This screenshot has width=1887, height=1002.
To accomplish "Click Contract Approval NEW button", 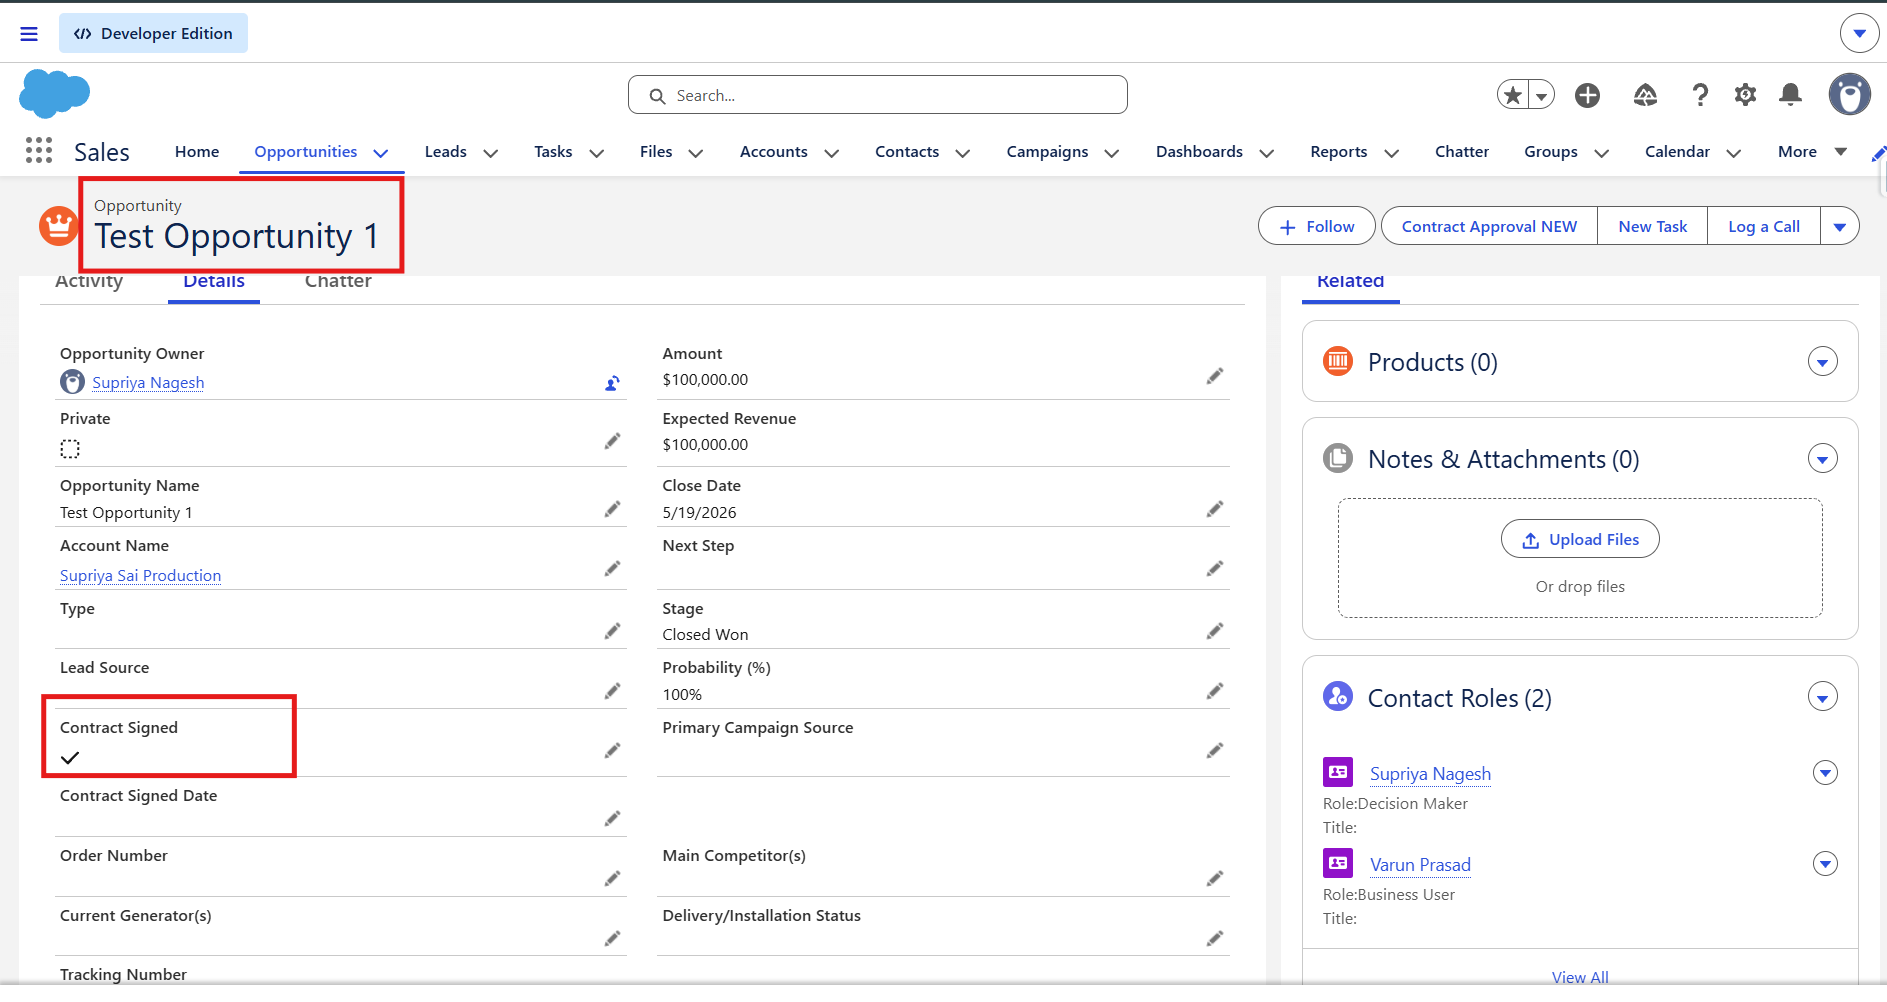I will pyautogui.click(x=1489, y=227).
